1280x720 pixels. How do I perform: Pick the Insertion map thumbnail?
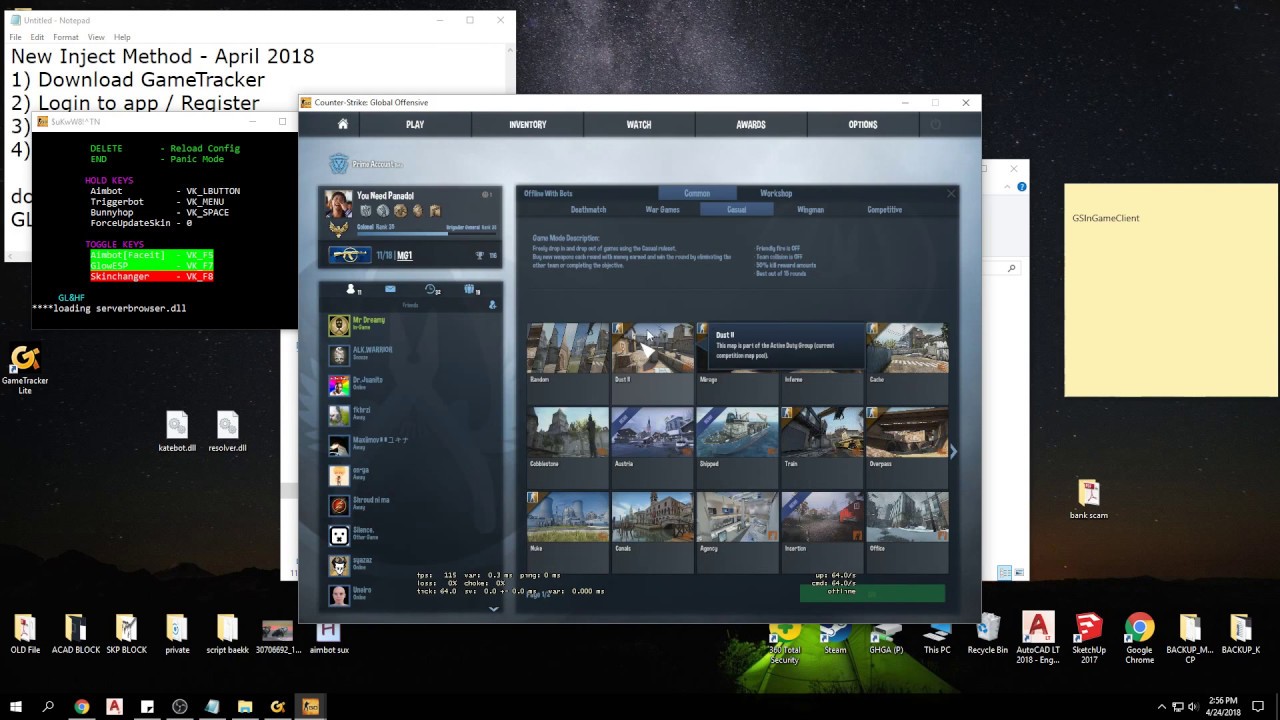822,517
